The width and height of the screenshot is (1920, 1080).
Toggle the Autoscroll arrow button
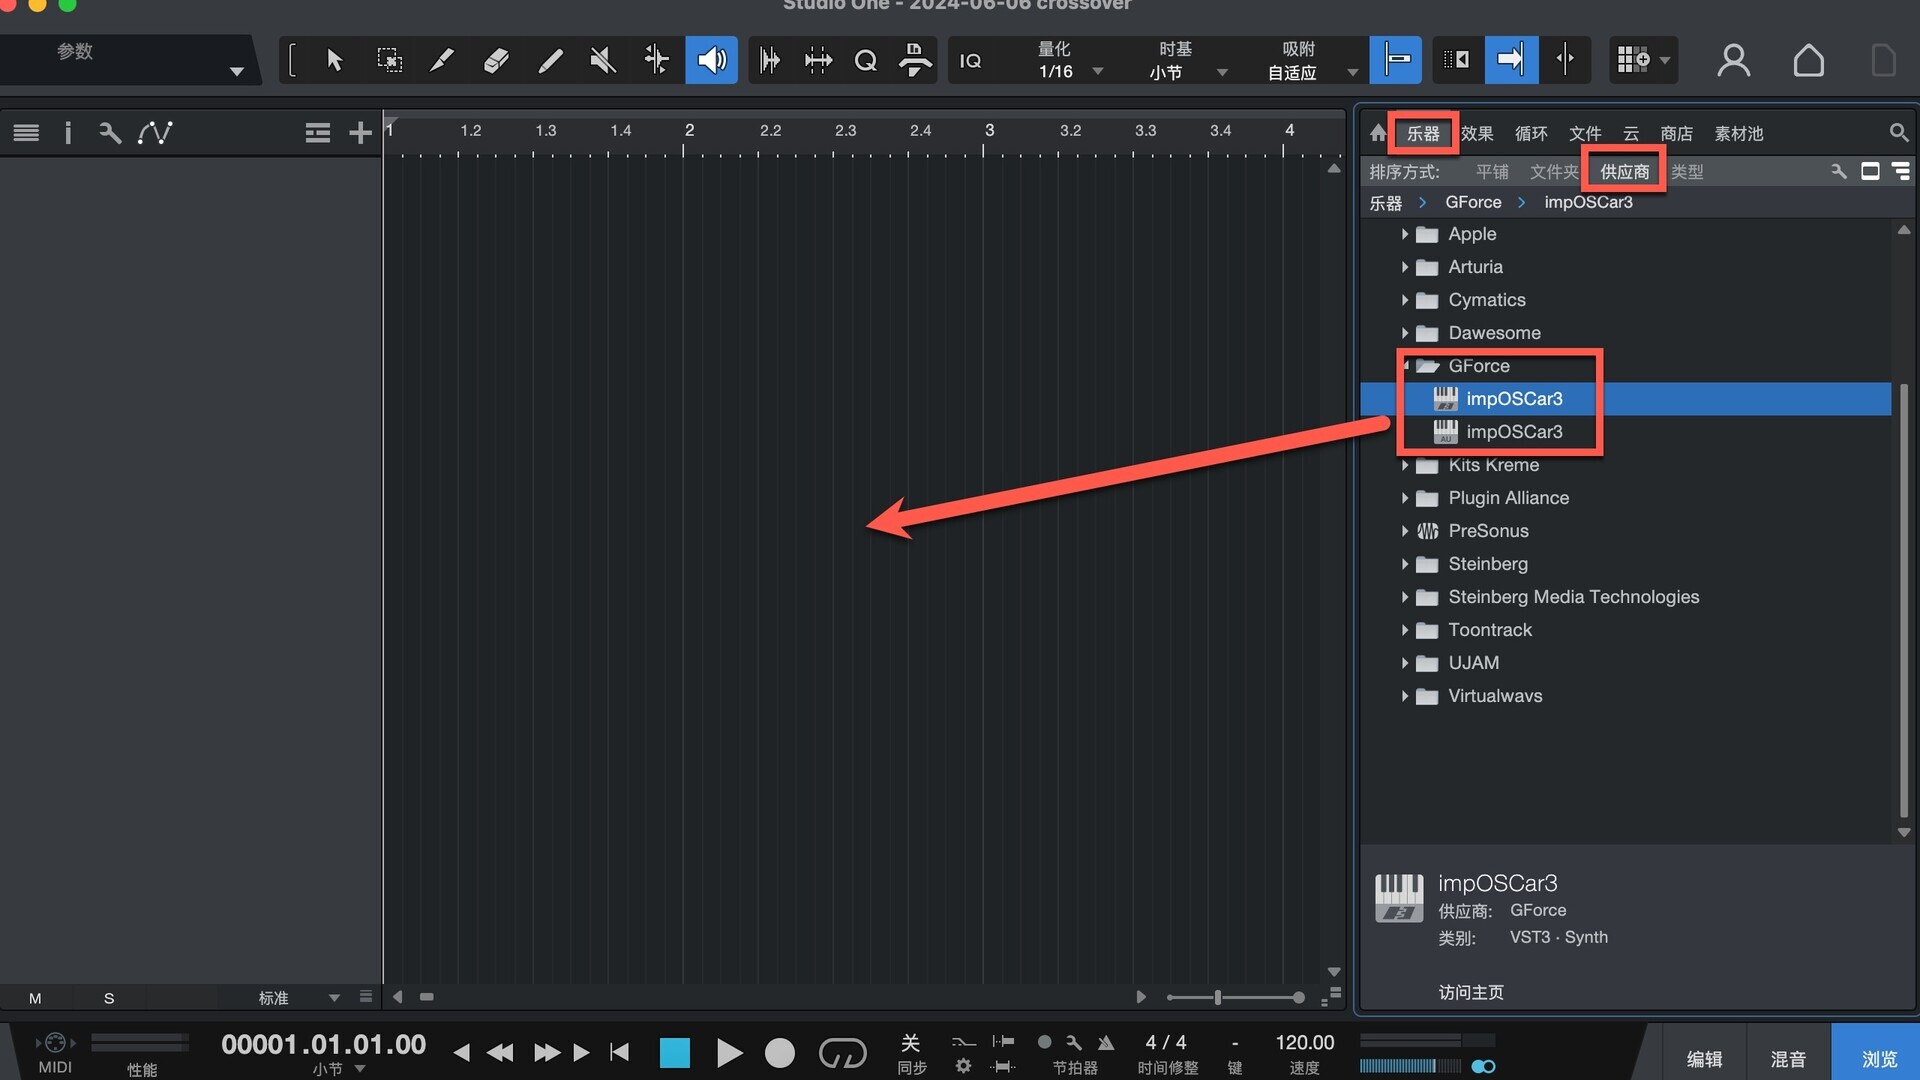[1510, 60]
